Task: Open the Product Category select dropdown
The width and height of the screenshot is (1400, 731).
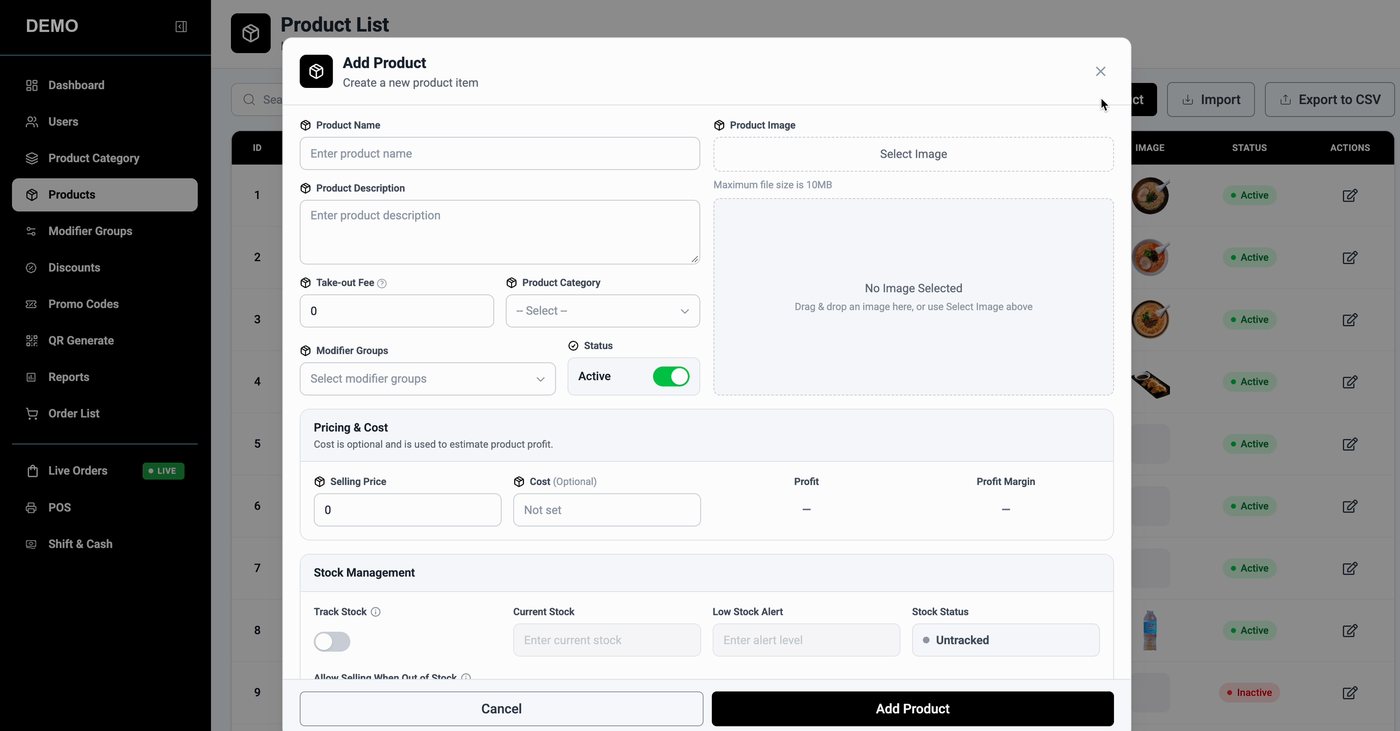Action: (603, 311)
